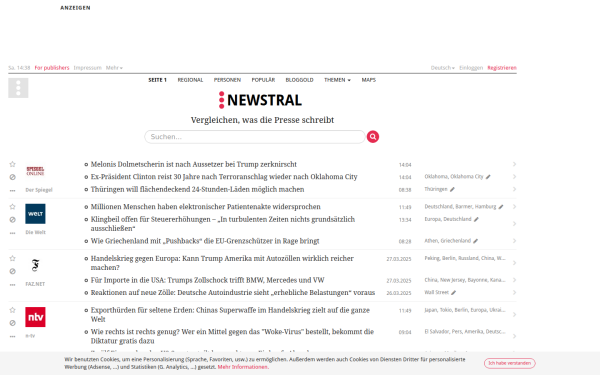Click the For publishers link
Viewport: 600px width, 375px height.
(x=52, y=68)
